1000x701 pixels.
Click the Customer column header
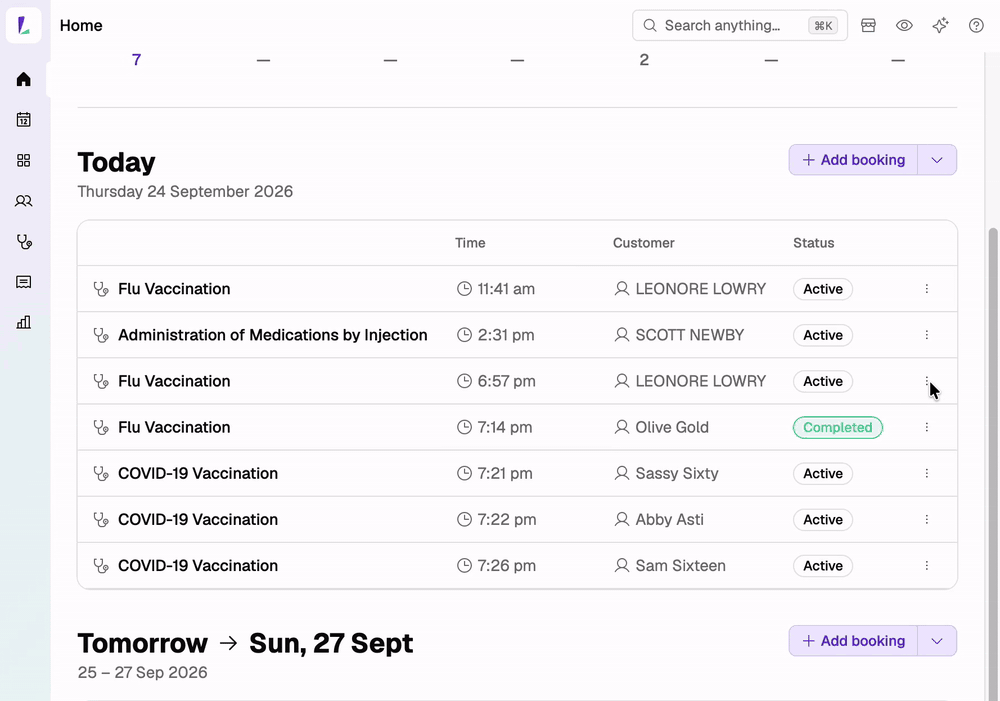point(643,243)
